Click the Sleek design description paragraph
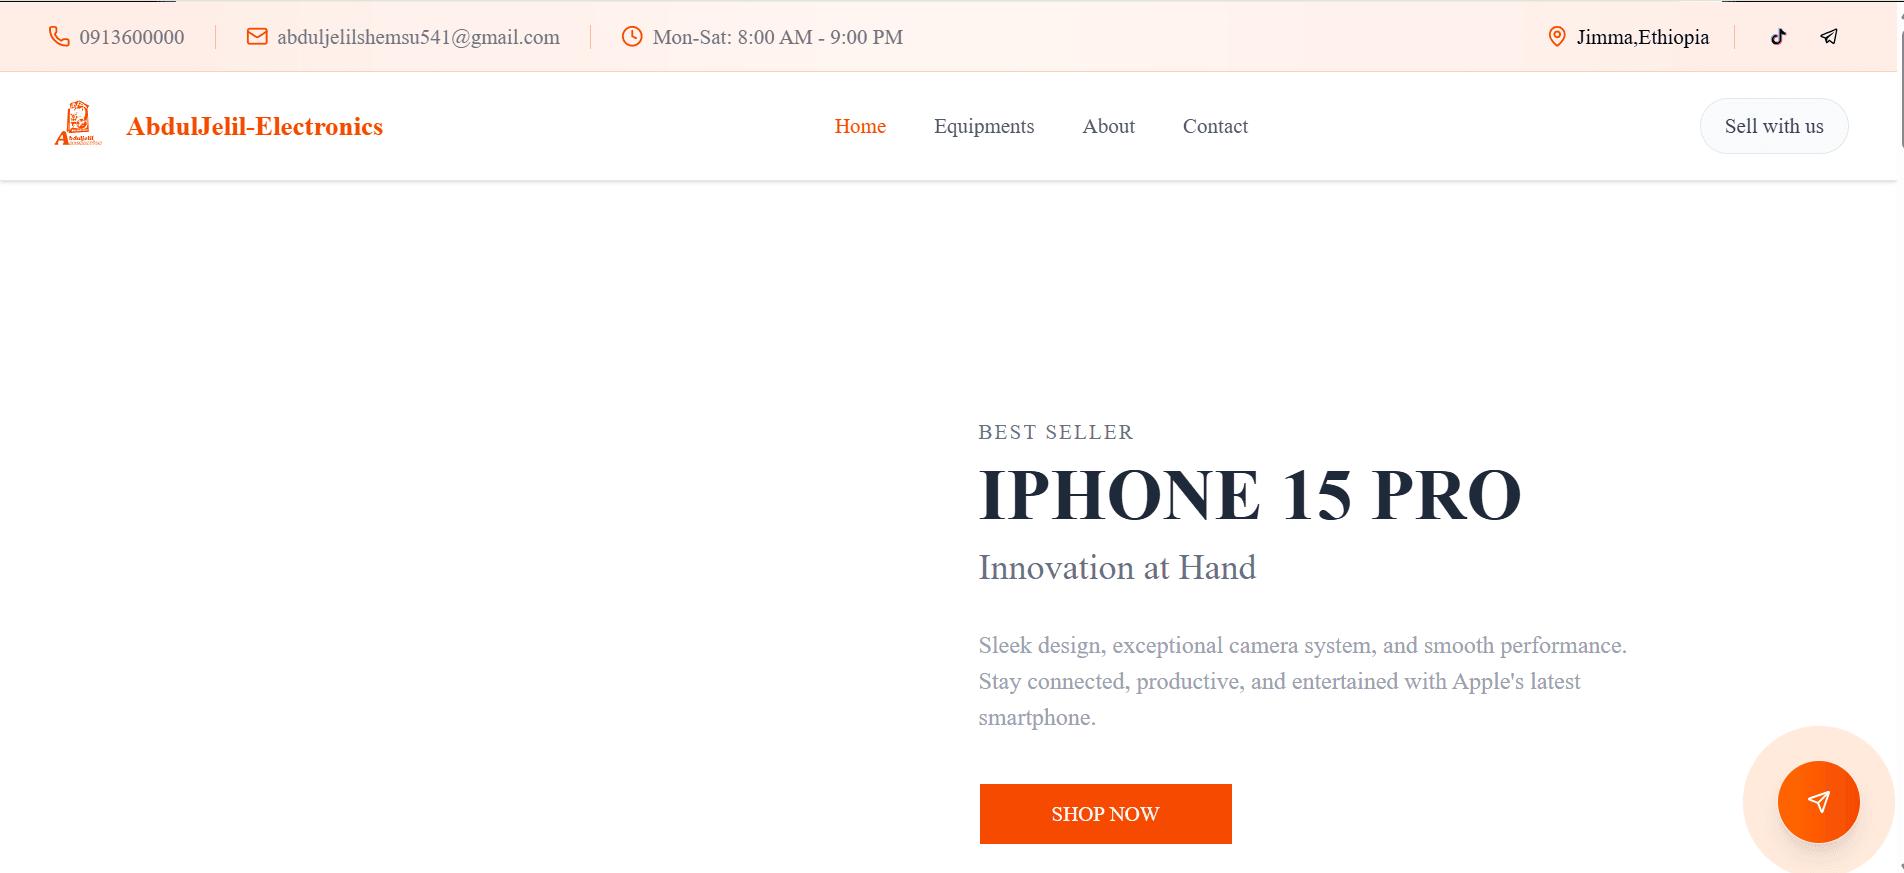The width and height of the screenshot is (1904, 873). tap(1303, 681)
